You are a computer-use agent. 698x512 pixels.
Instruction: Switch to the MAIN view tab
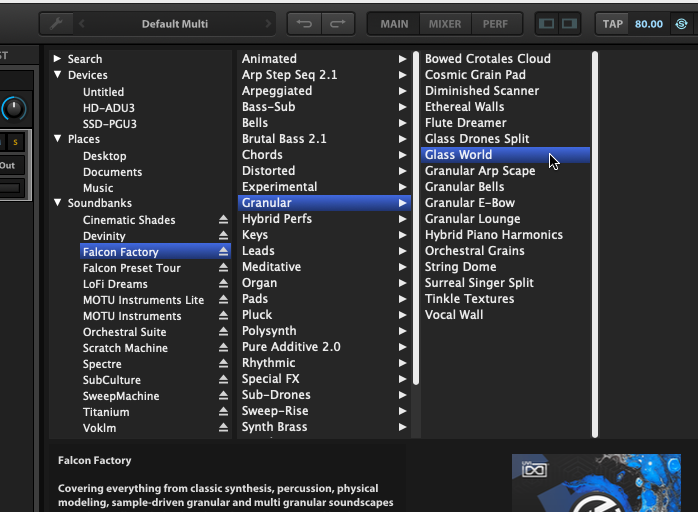point(394,24)
